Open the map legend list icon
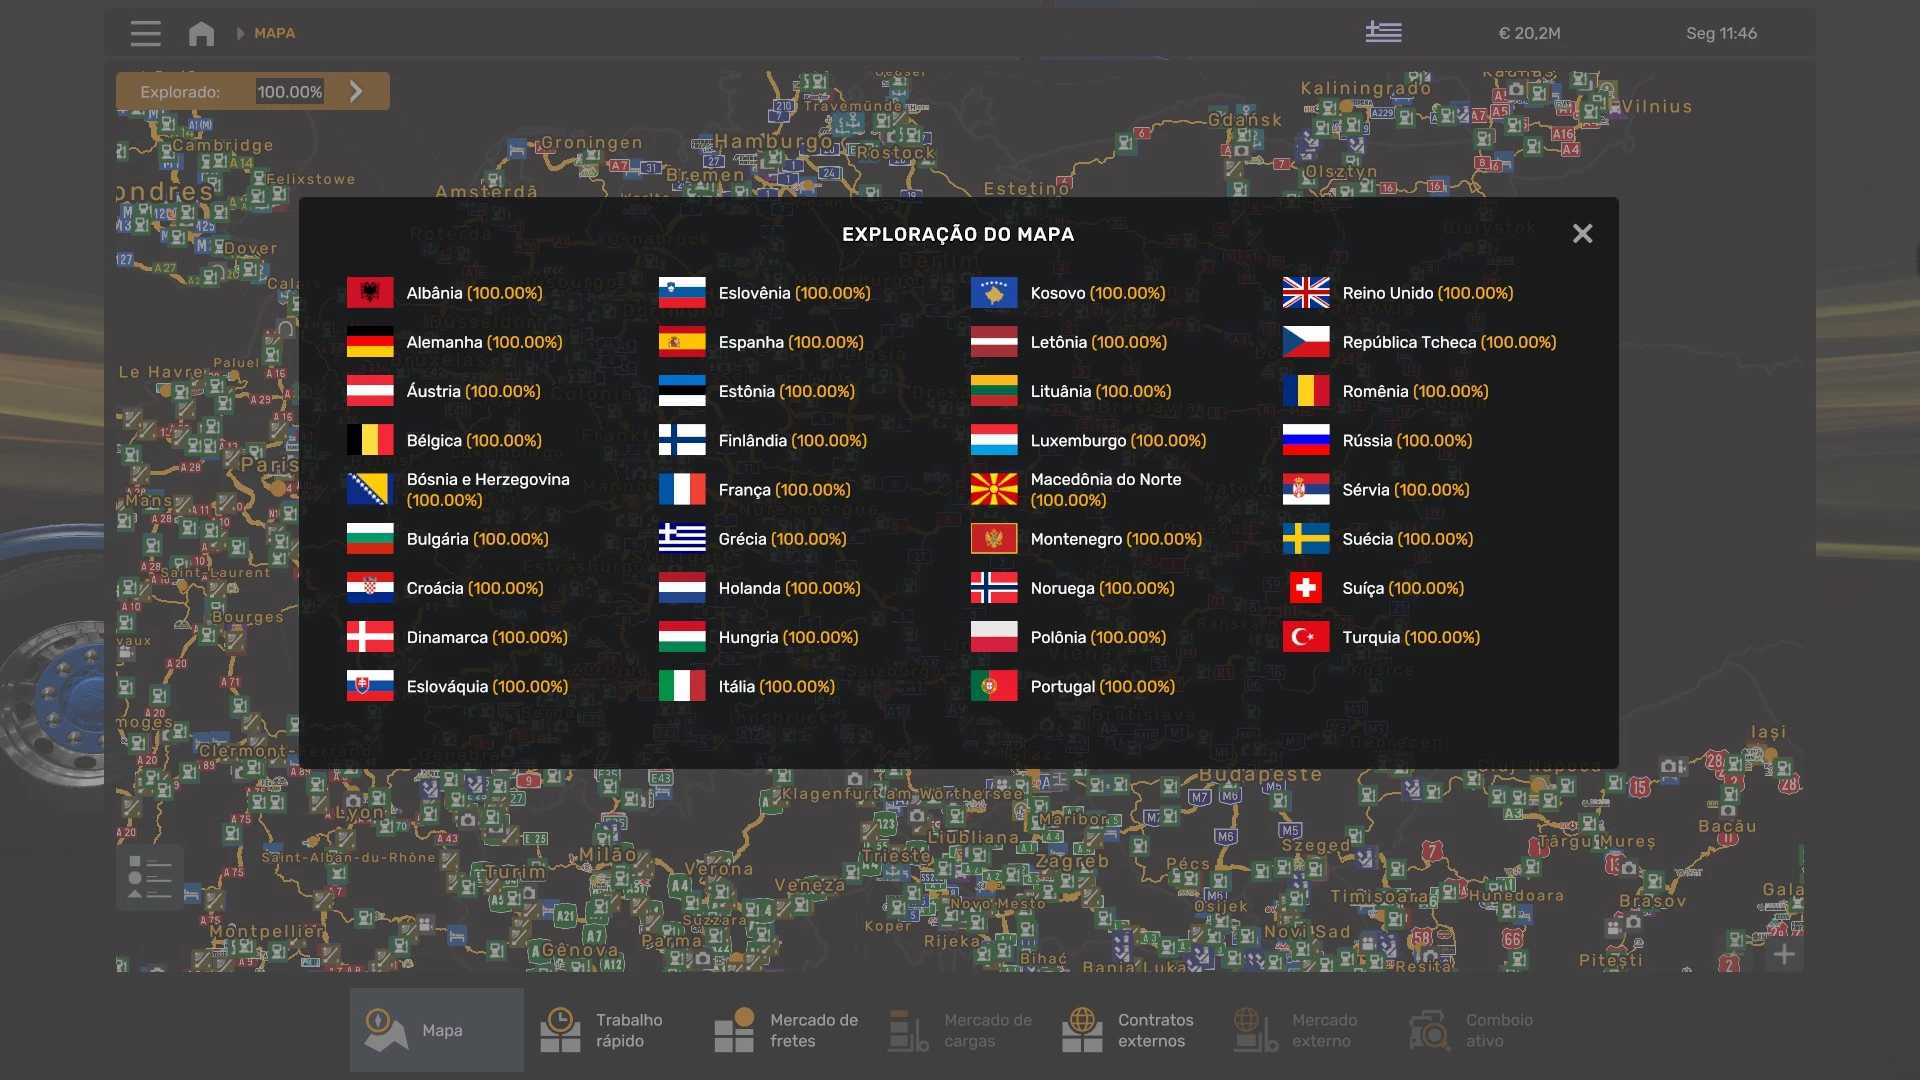The height and width of the screenshot is (1080, 1920). [x=150, y=877]
